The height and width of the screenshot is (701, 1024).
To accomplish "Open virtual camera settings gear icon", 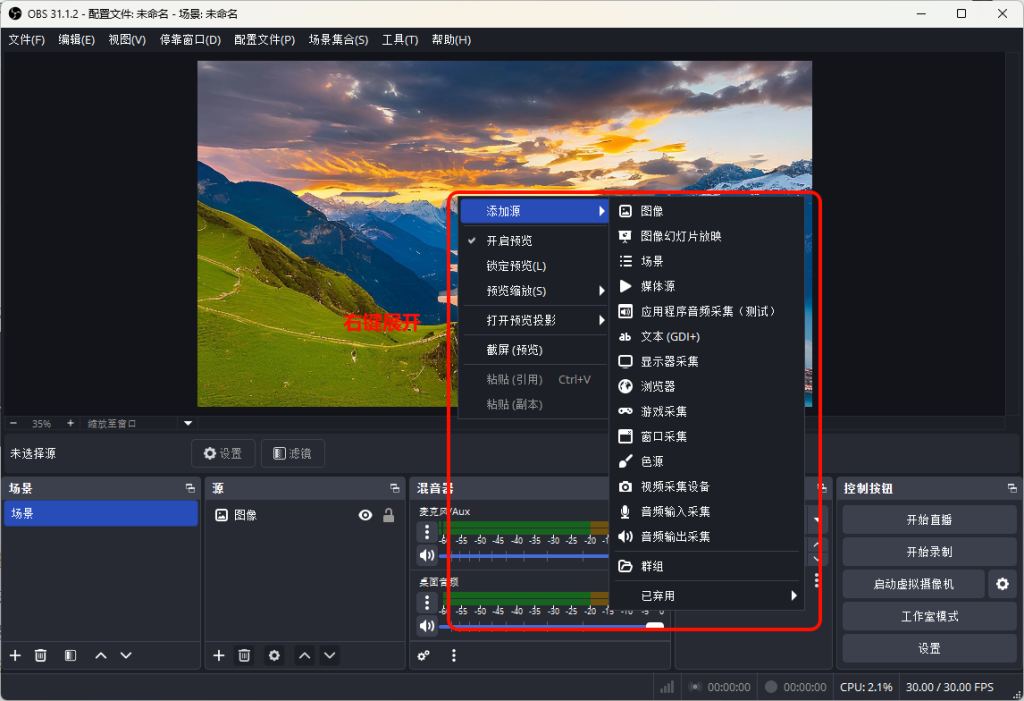I will click(1003, 584).
